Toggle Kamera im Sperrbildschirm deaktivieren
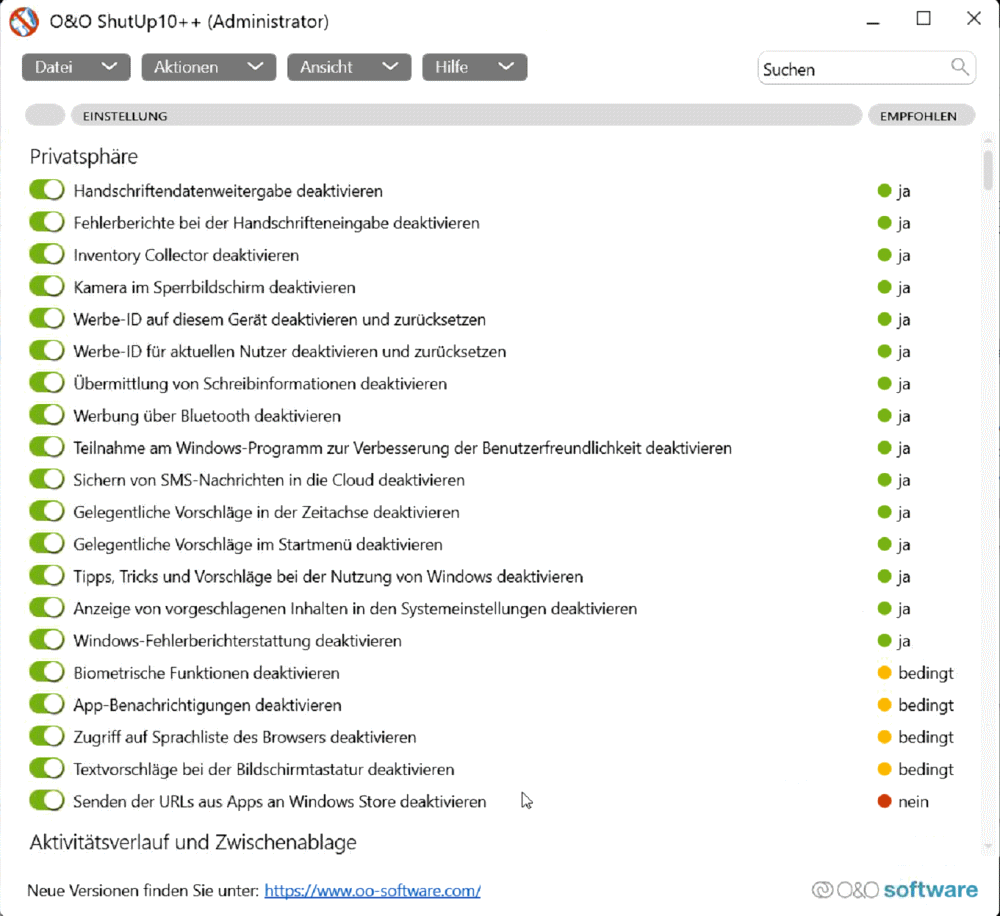 (47, 286)
